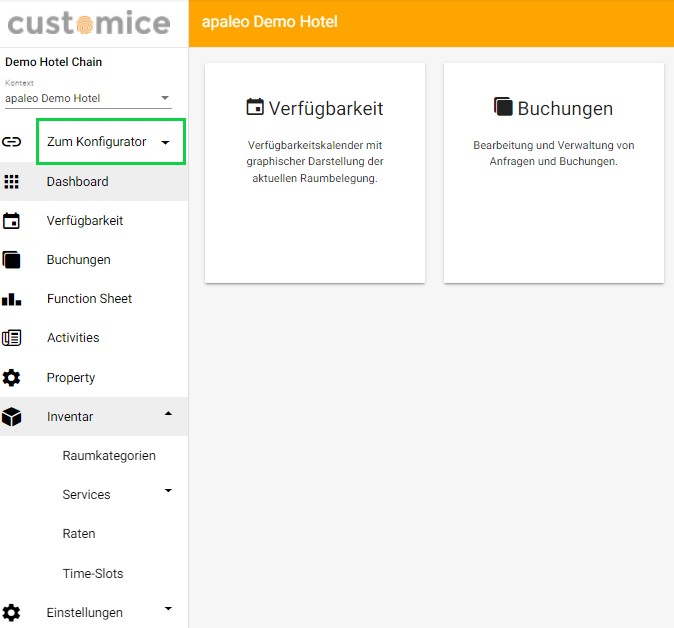Click the link icon beside Zum Konfigurator
This screenshot has height=628, width=674.
click(x=12, y=141)
